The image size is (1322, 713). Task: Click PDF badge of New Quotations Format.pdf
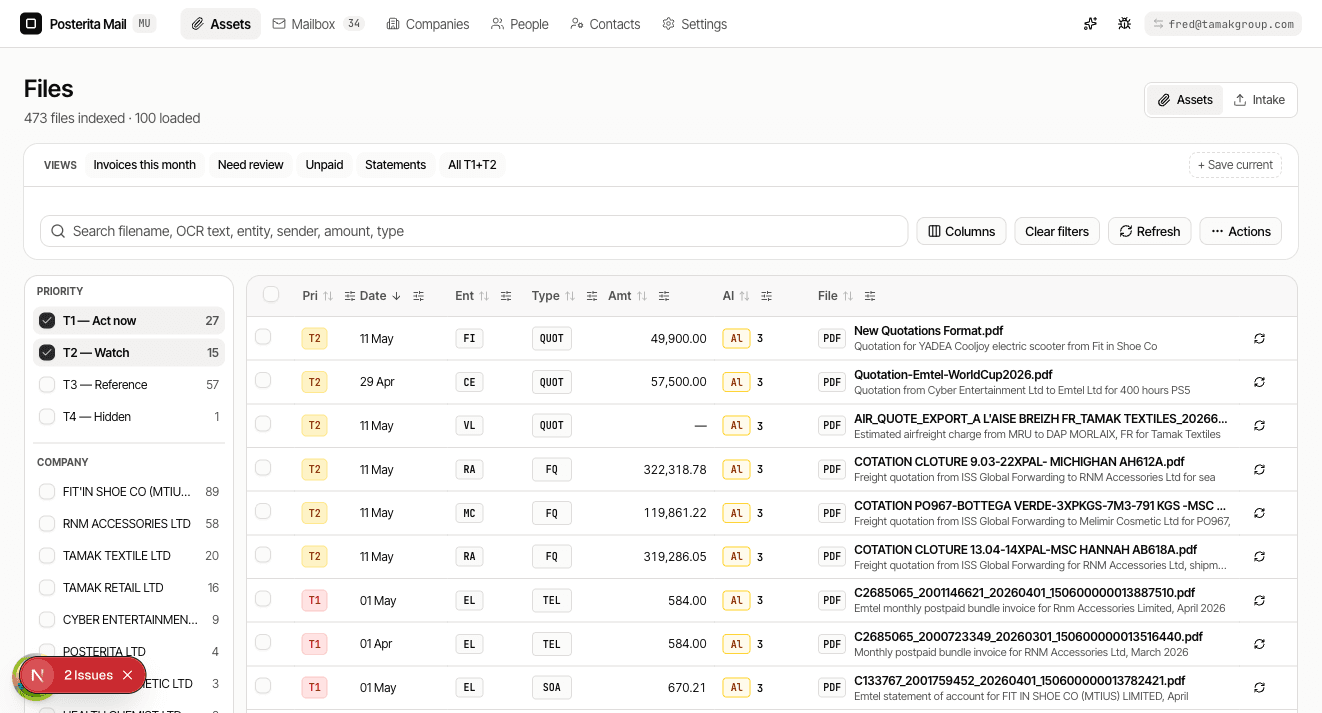tap(832, 339)
